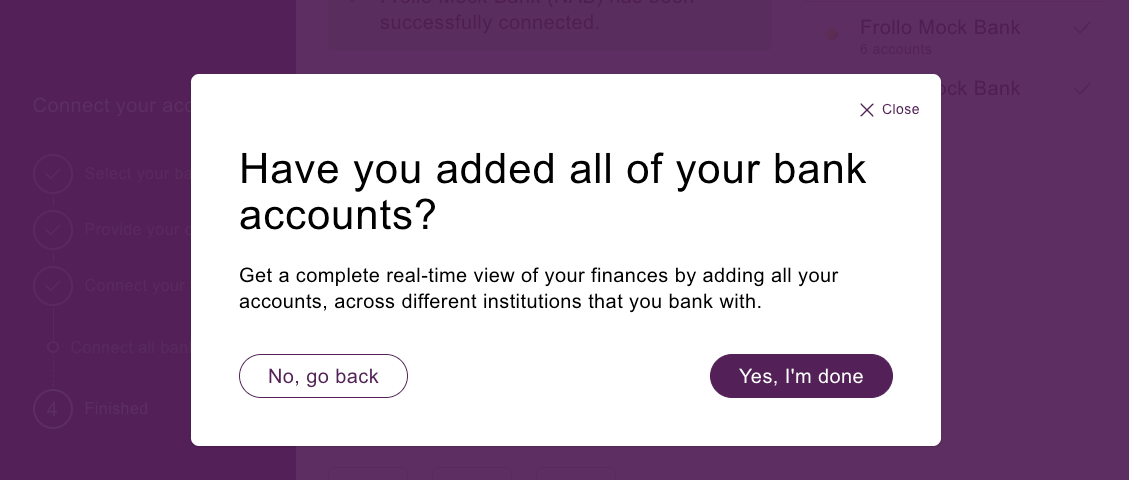Click the checkmark circle beside "Provide your" step
Viewport: 1129px width, 480px height.
(x=53, y=230)
